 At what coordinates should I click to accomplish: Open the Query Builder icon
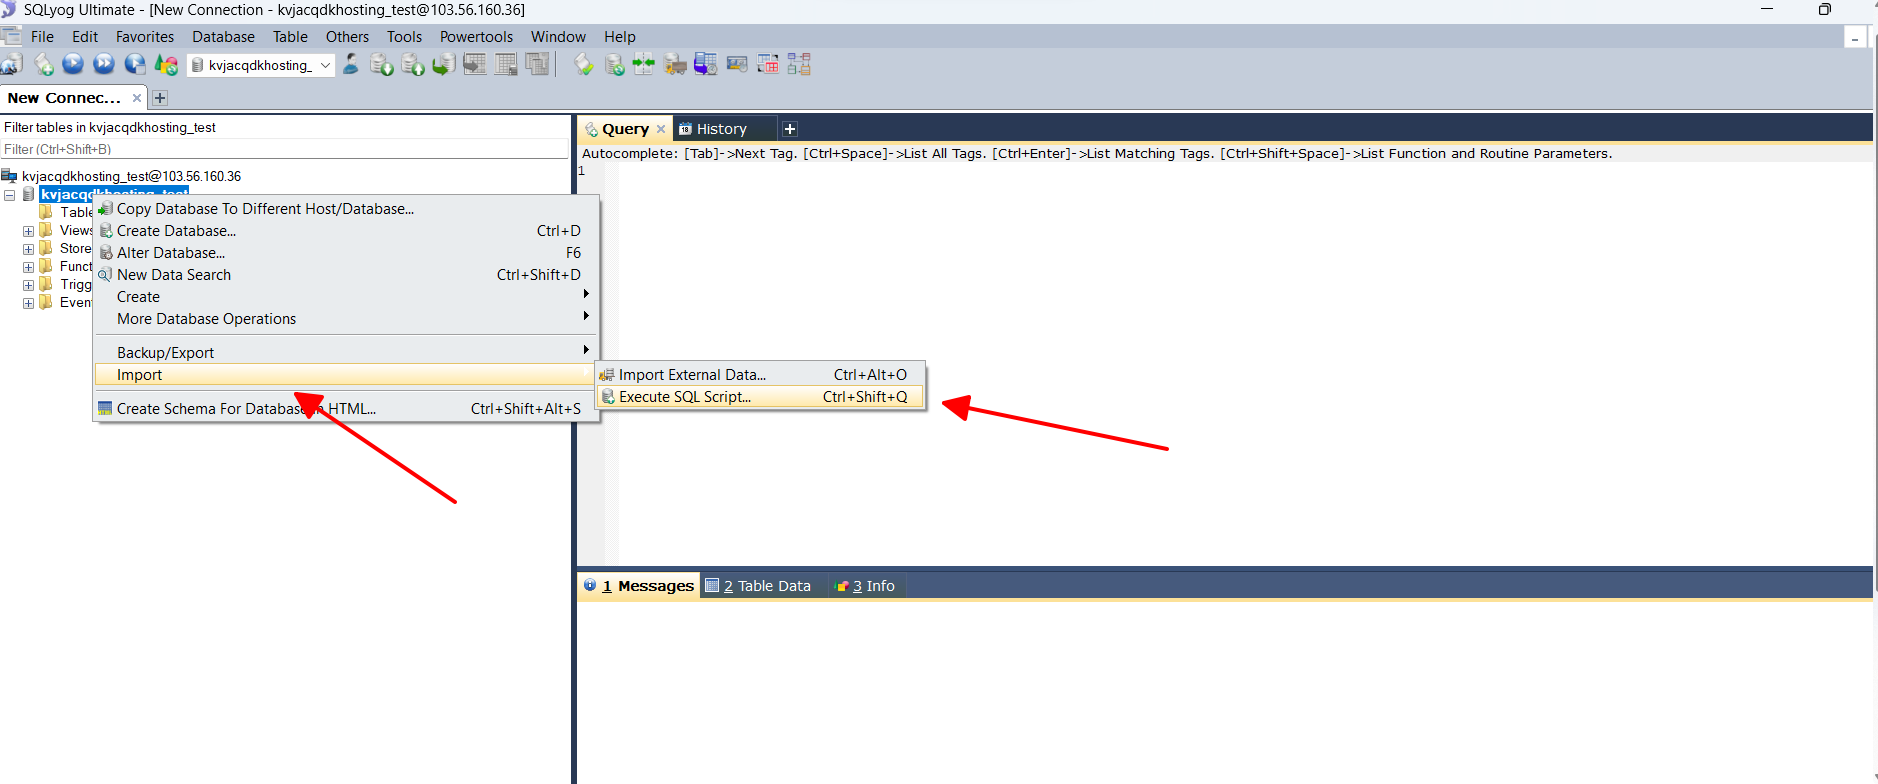768,65
